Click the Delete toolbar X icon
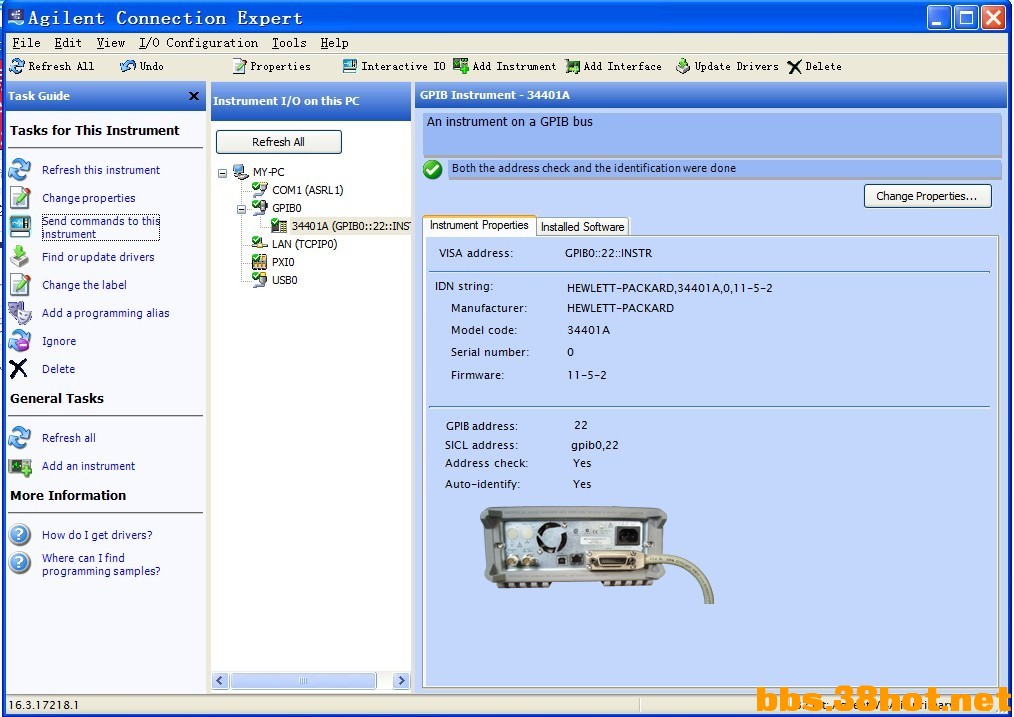 click(x=794, y=67)
